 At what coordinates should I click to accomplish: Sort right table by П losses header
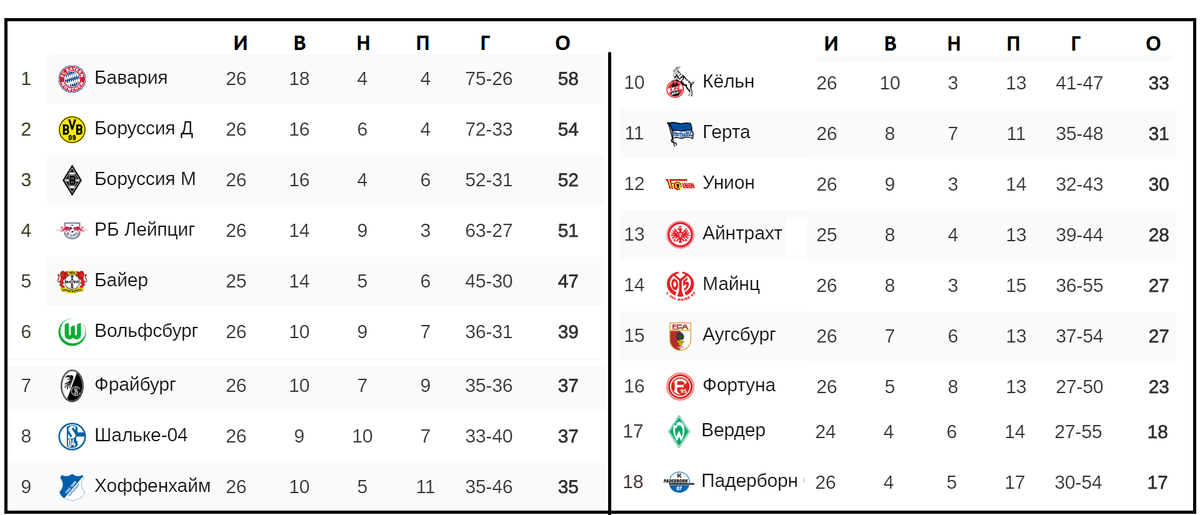(1015, 43)
